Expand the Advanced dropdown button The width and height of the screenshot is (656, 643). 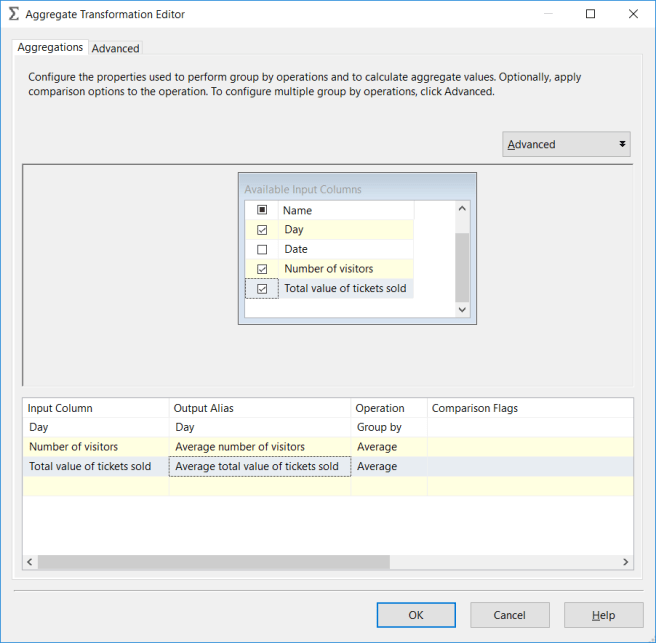tap(566, 144)
